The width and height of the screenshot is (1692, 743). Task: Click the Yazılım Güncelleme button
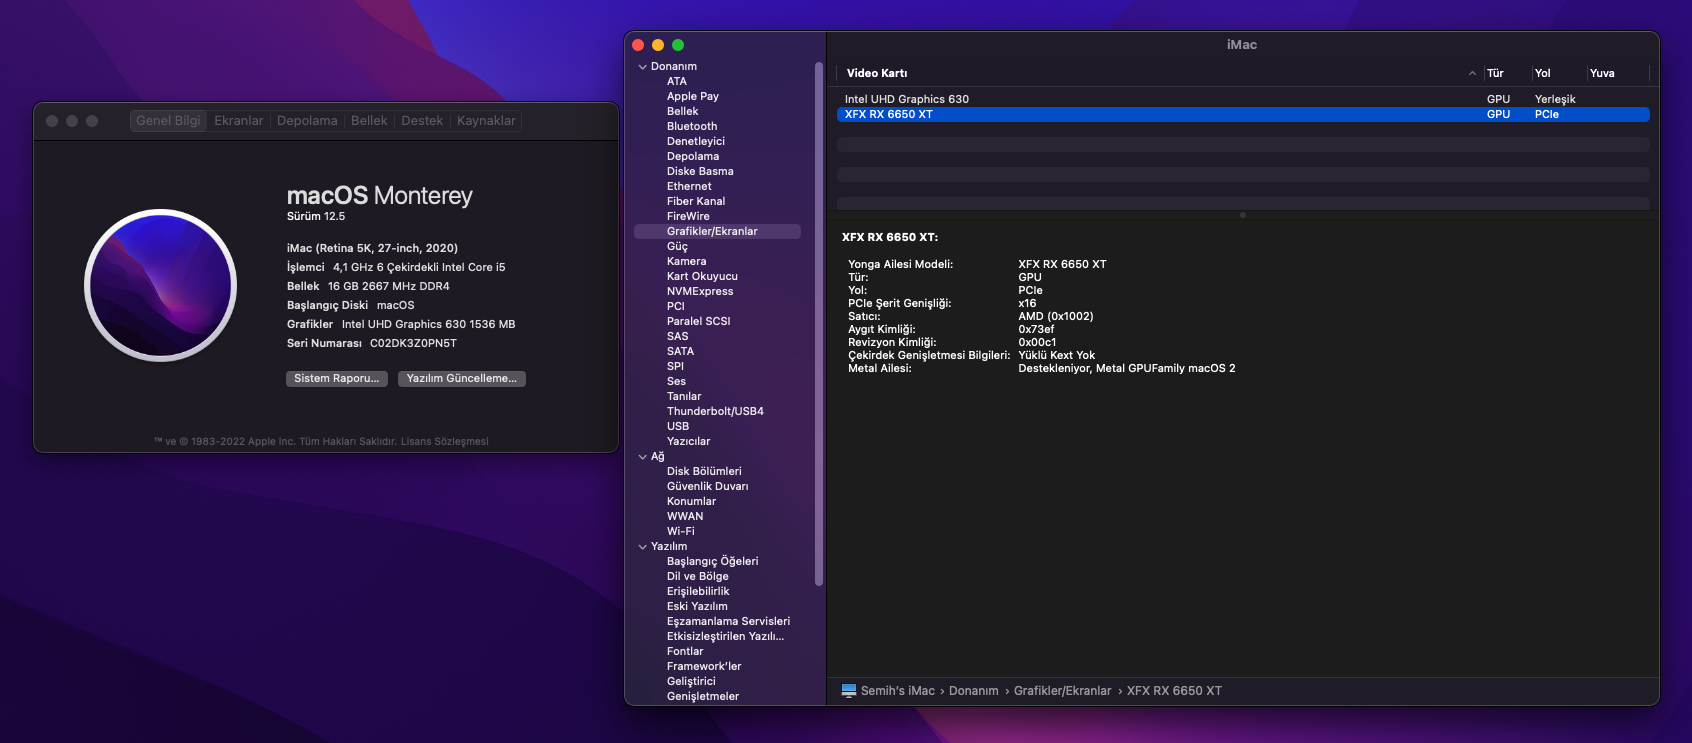click(x=461, y=379)
